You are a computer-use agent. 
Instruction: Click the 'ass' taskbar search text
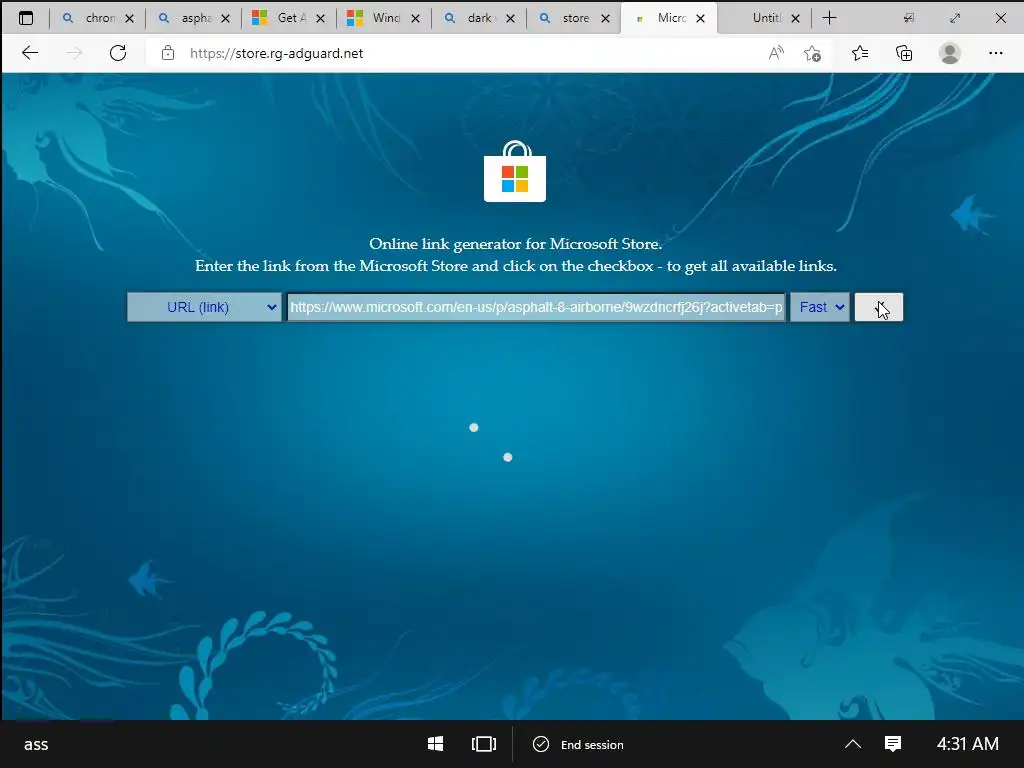[36, 744]
